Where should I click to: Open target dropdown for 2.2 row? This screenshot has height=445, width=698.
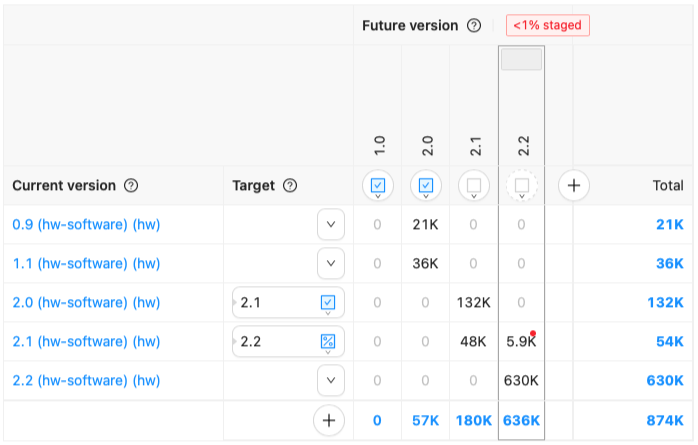coord(331,380)
